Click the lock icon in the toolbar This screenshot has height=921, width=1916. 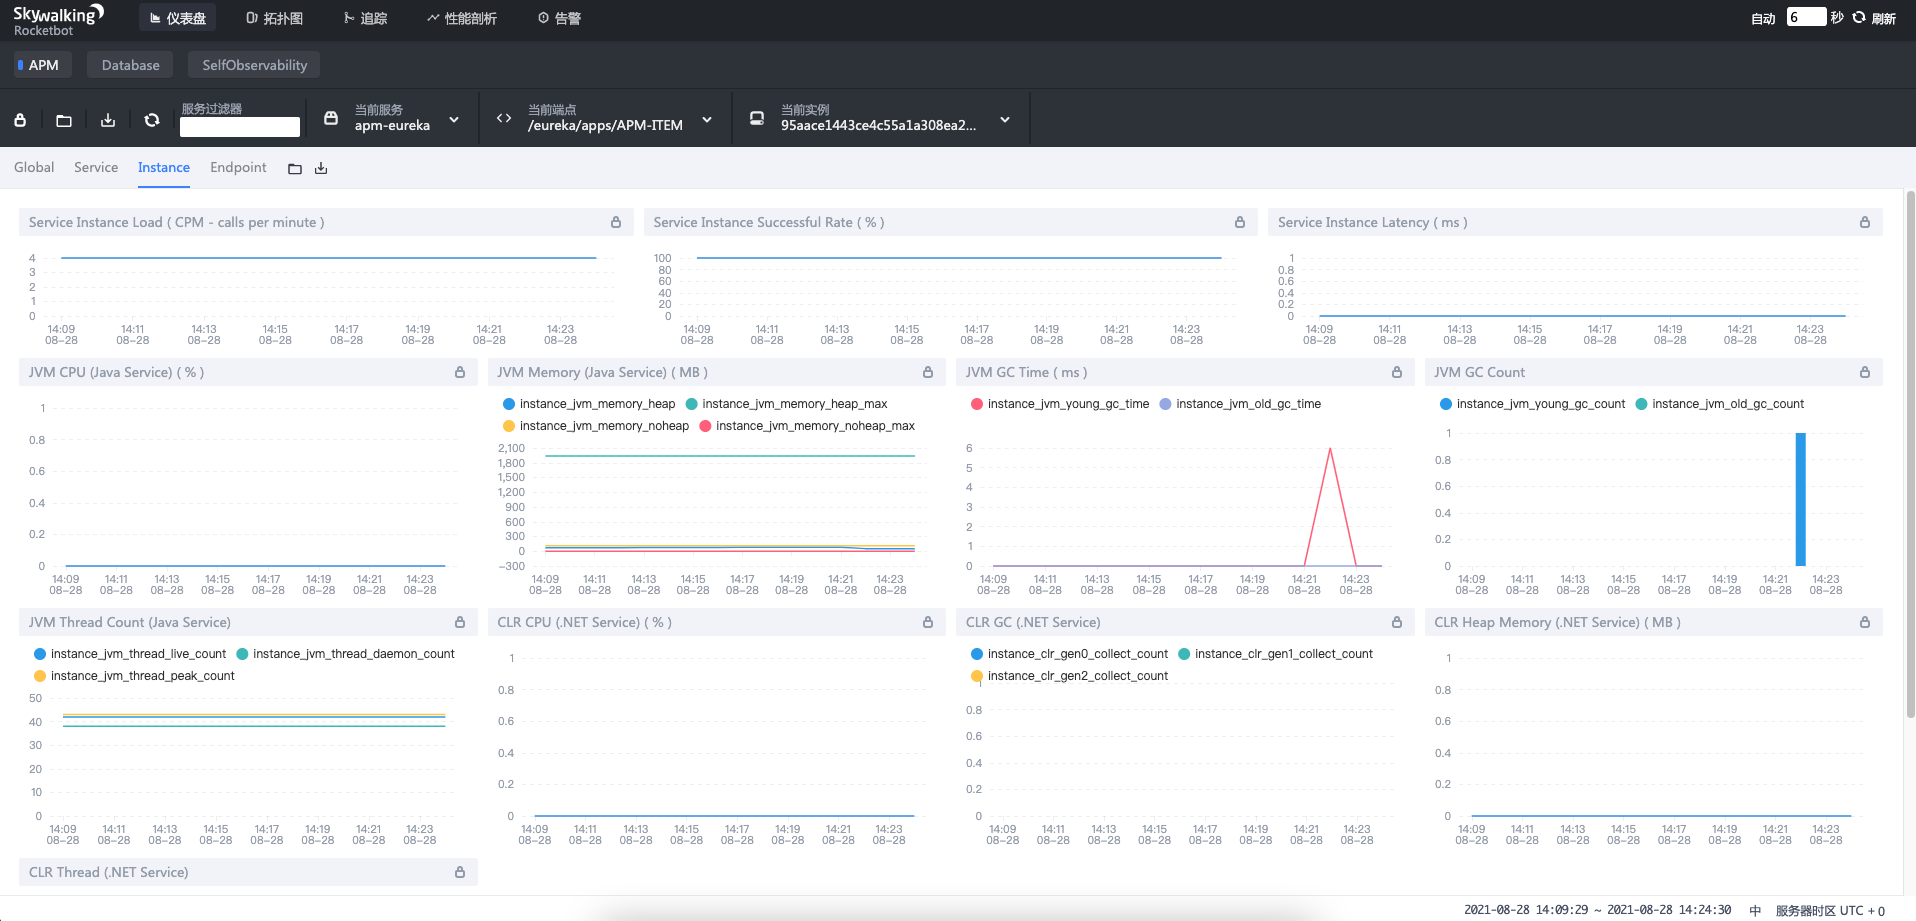click(x=20, y=120)
